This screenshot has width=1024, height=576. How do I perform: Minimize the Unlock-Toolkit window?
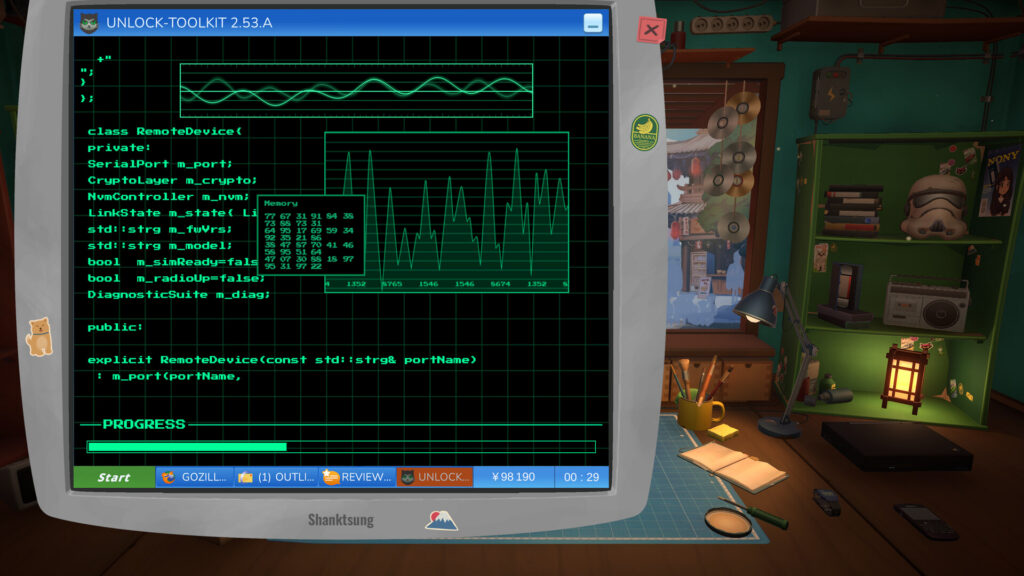pos(592,23)
